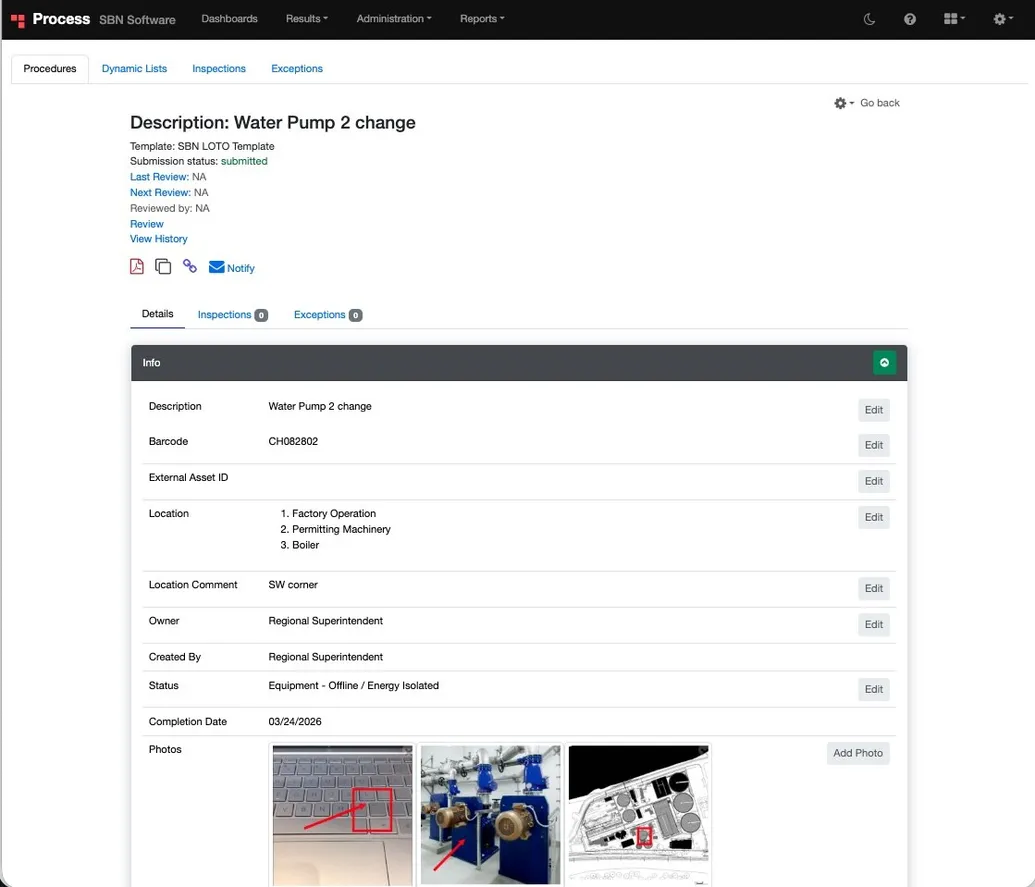Edit the Barcode field
Image resolution: width=1035 pixels, height=887 pixels.
coord(873,445)
